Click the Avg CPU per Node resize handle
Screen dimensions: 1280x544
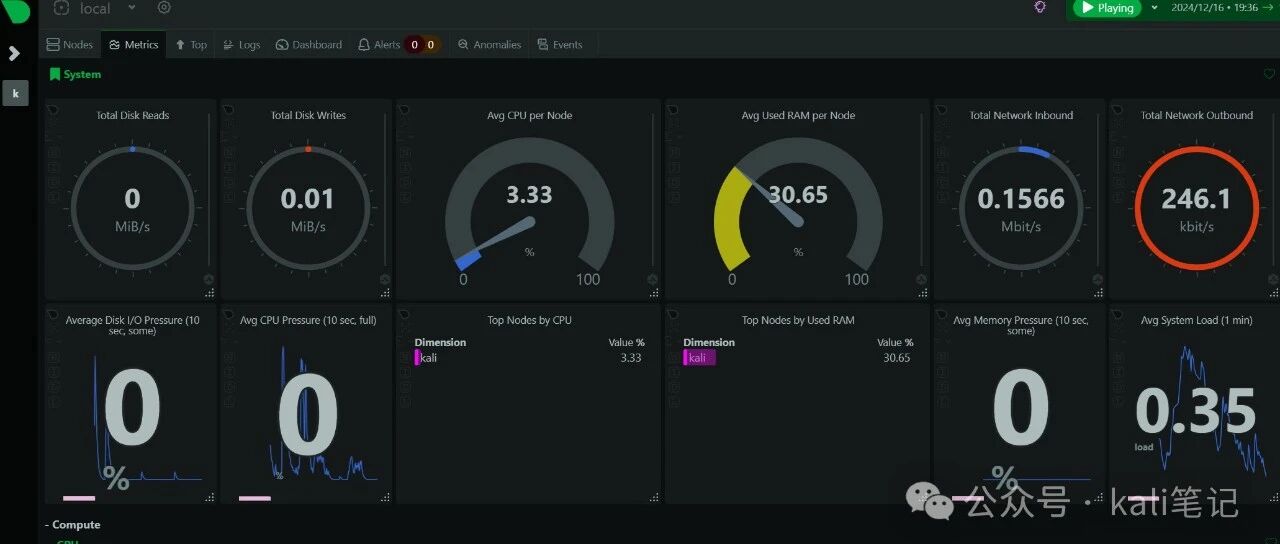(654, 293)
